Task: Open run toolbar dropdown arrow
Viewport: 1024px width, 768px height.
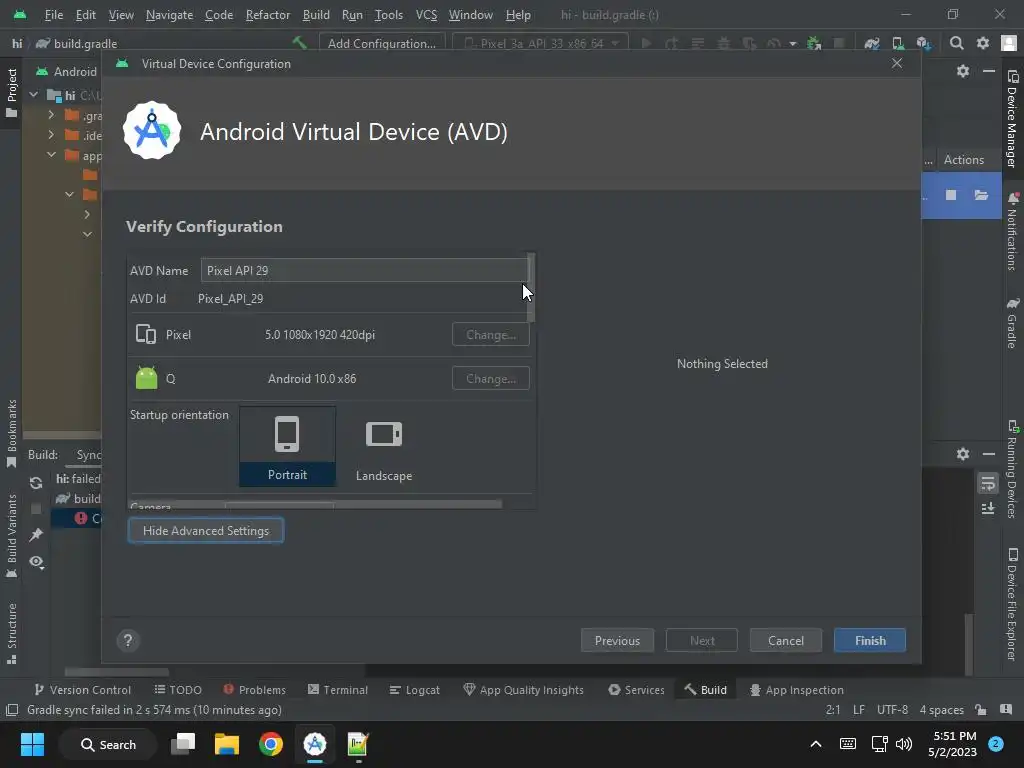Action: pyautogui.click(x=793, y=44)
